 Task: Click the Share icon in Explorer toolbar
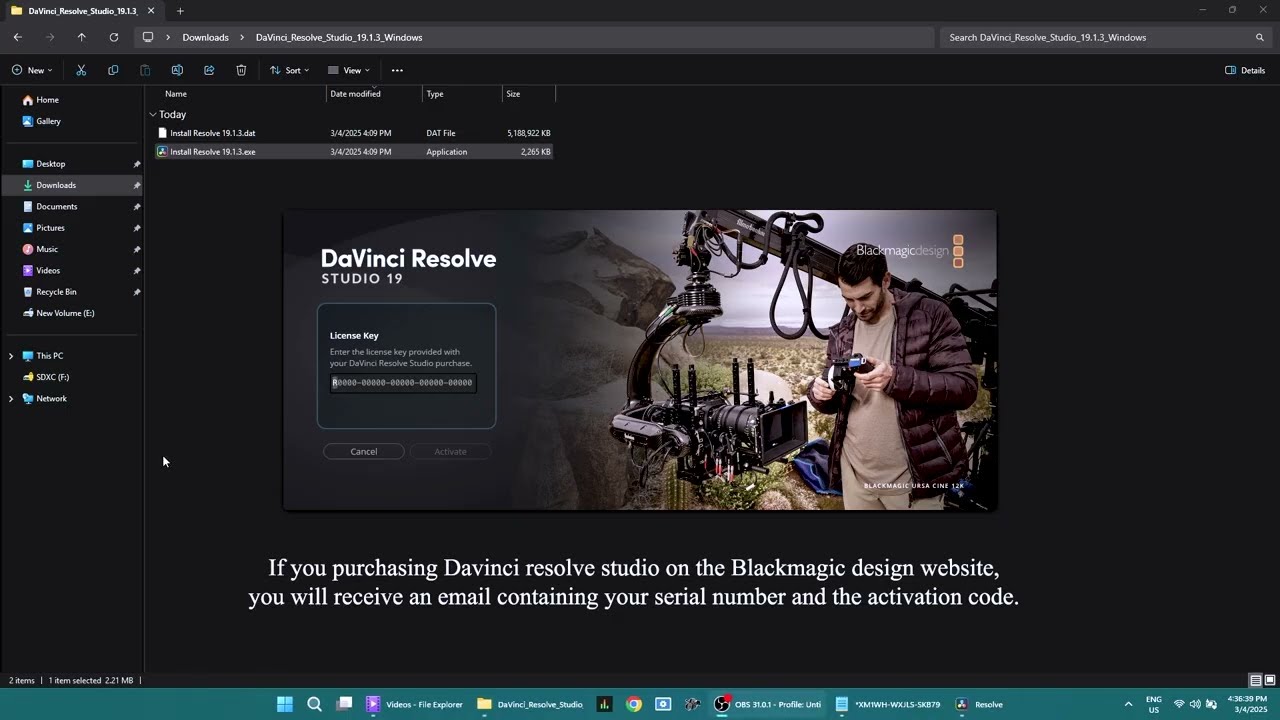[209, 70]
